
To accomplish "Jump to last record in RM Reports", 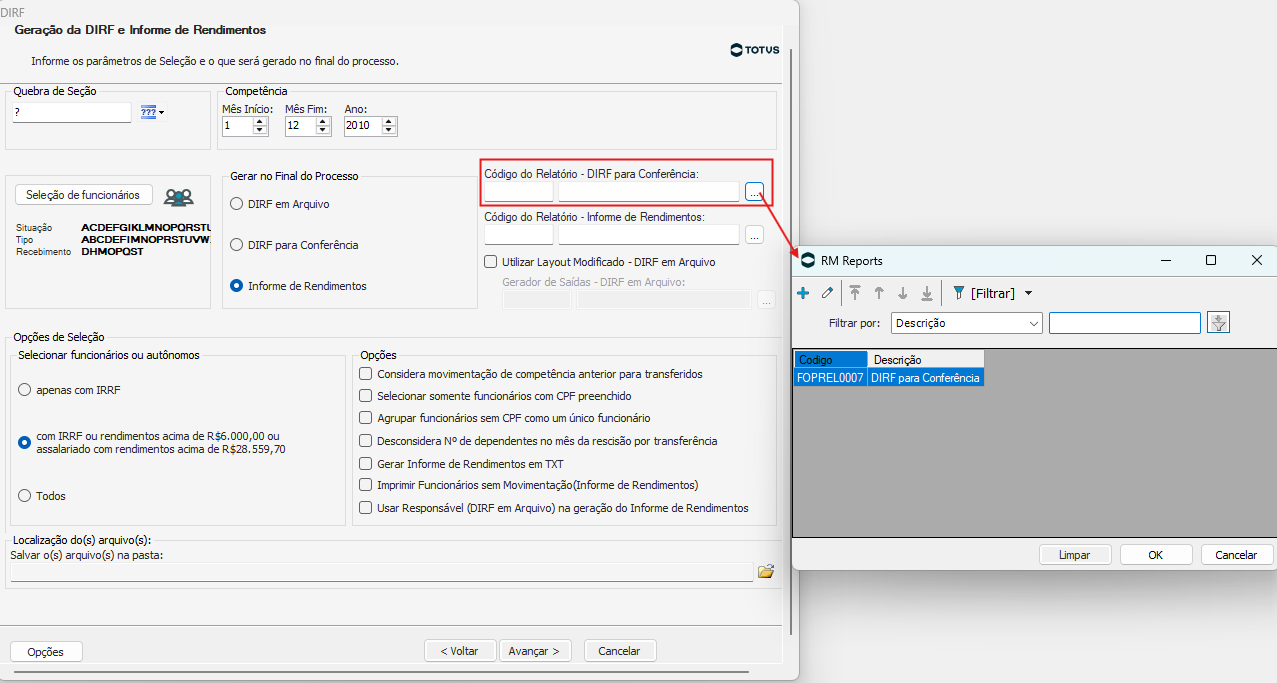I will coord(927,293).
